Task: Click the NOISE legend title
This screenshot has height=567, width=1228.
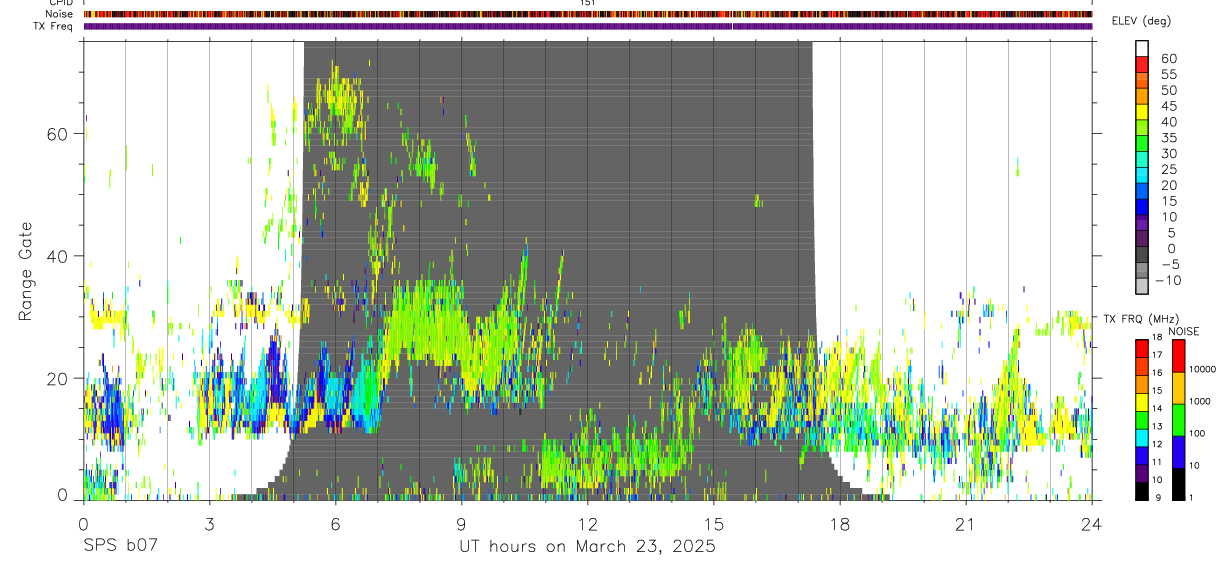Action: (x=1183, y=332)
